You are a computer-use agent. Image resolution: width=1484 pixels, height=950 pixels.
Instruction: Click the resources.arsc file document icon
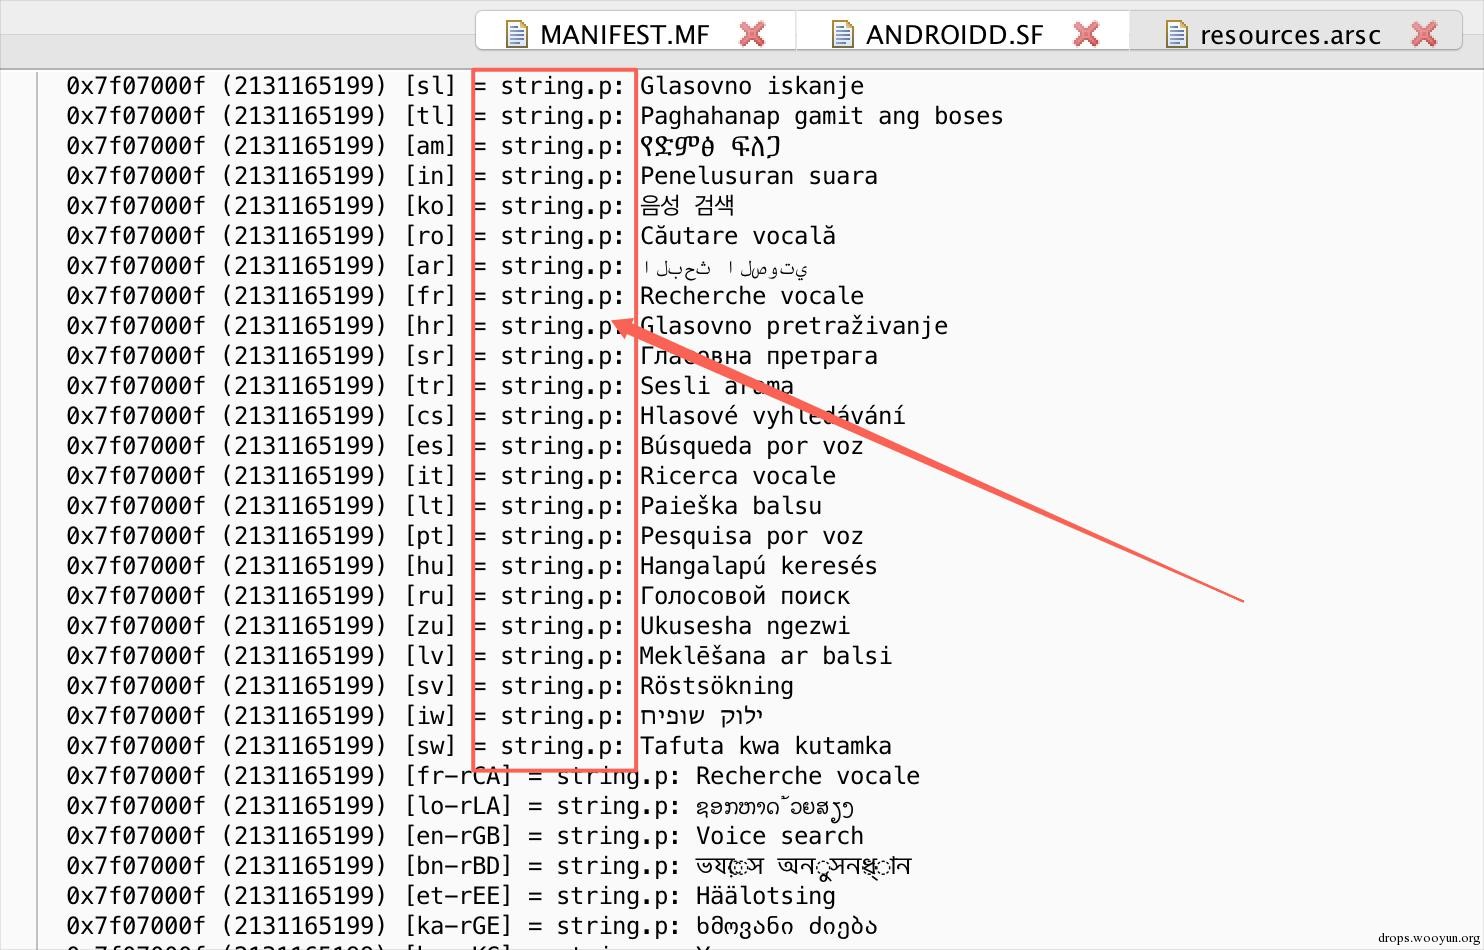(1177, 34)
